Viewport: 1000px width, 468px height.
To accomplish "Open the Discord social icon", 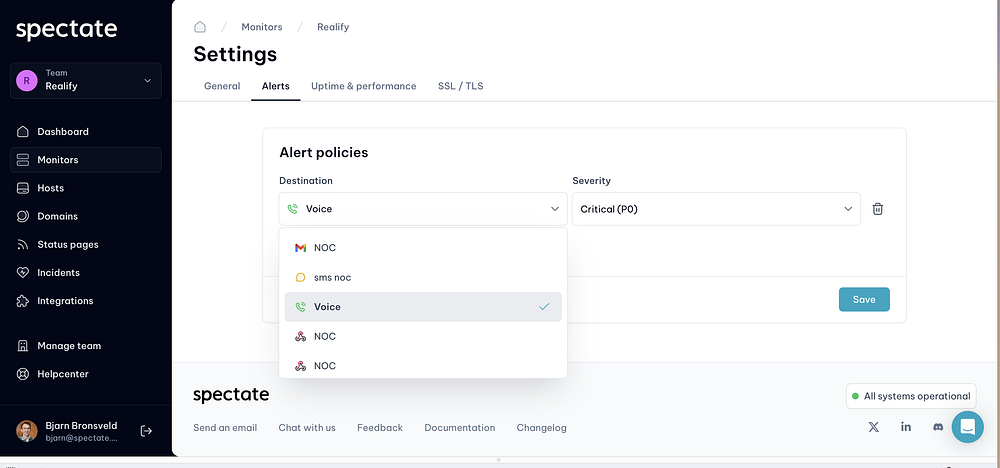I will pos(937,427).
